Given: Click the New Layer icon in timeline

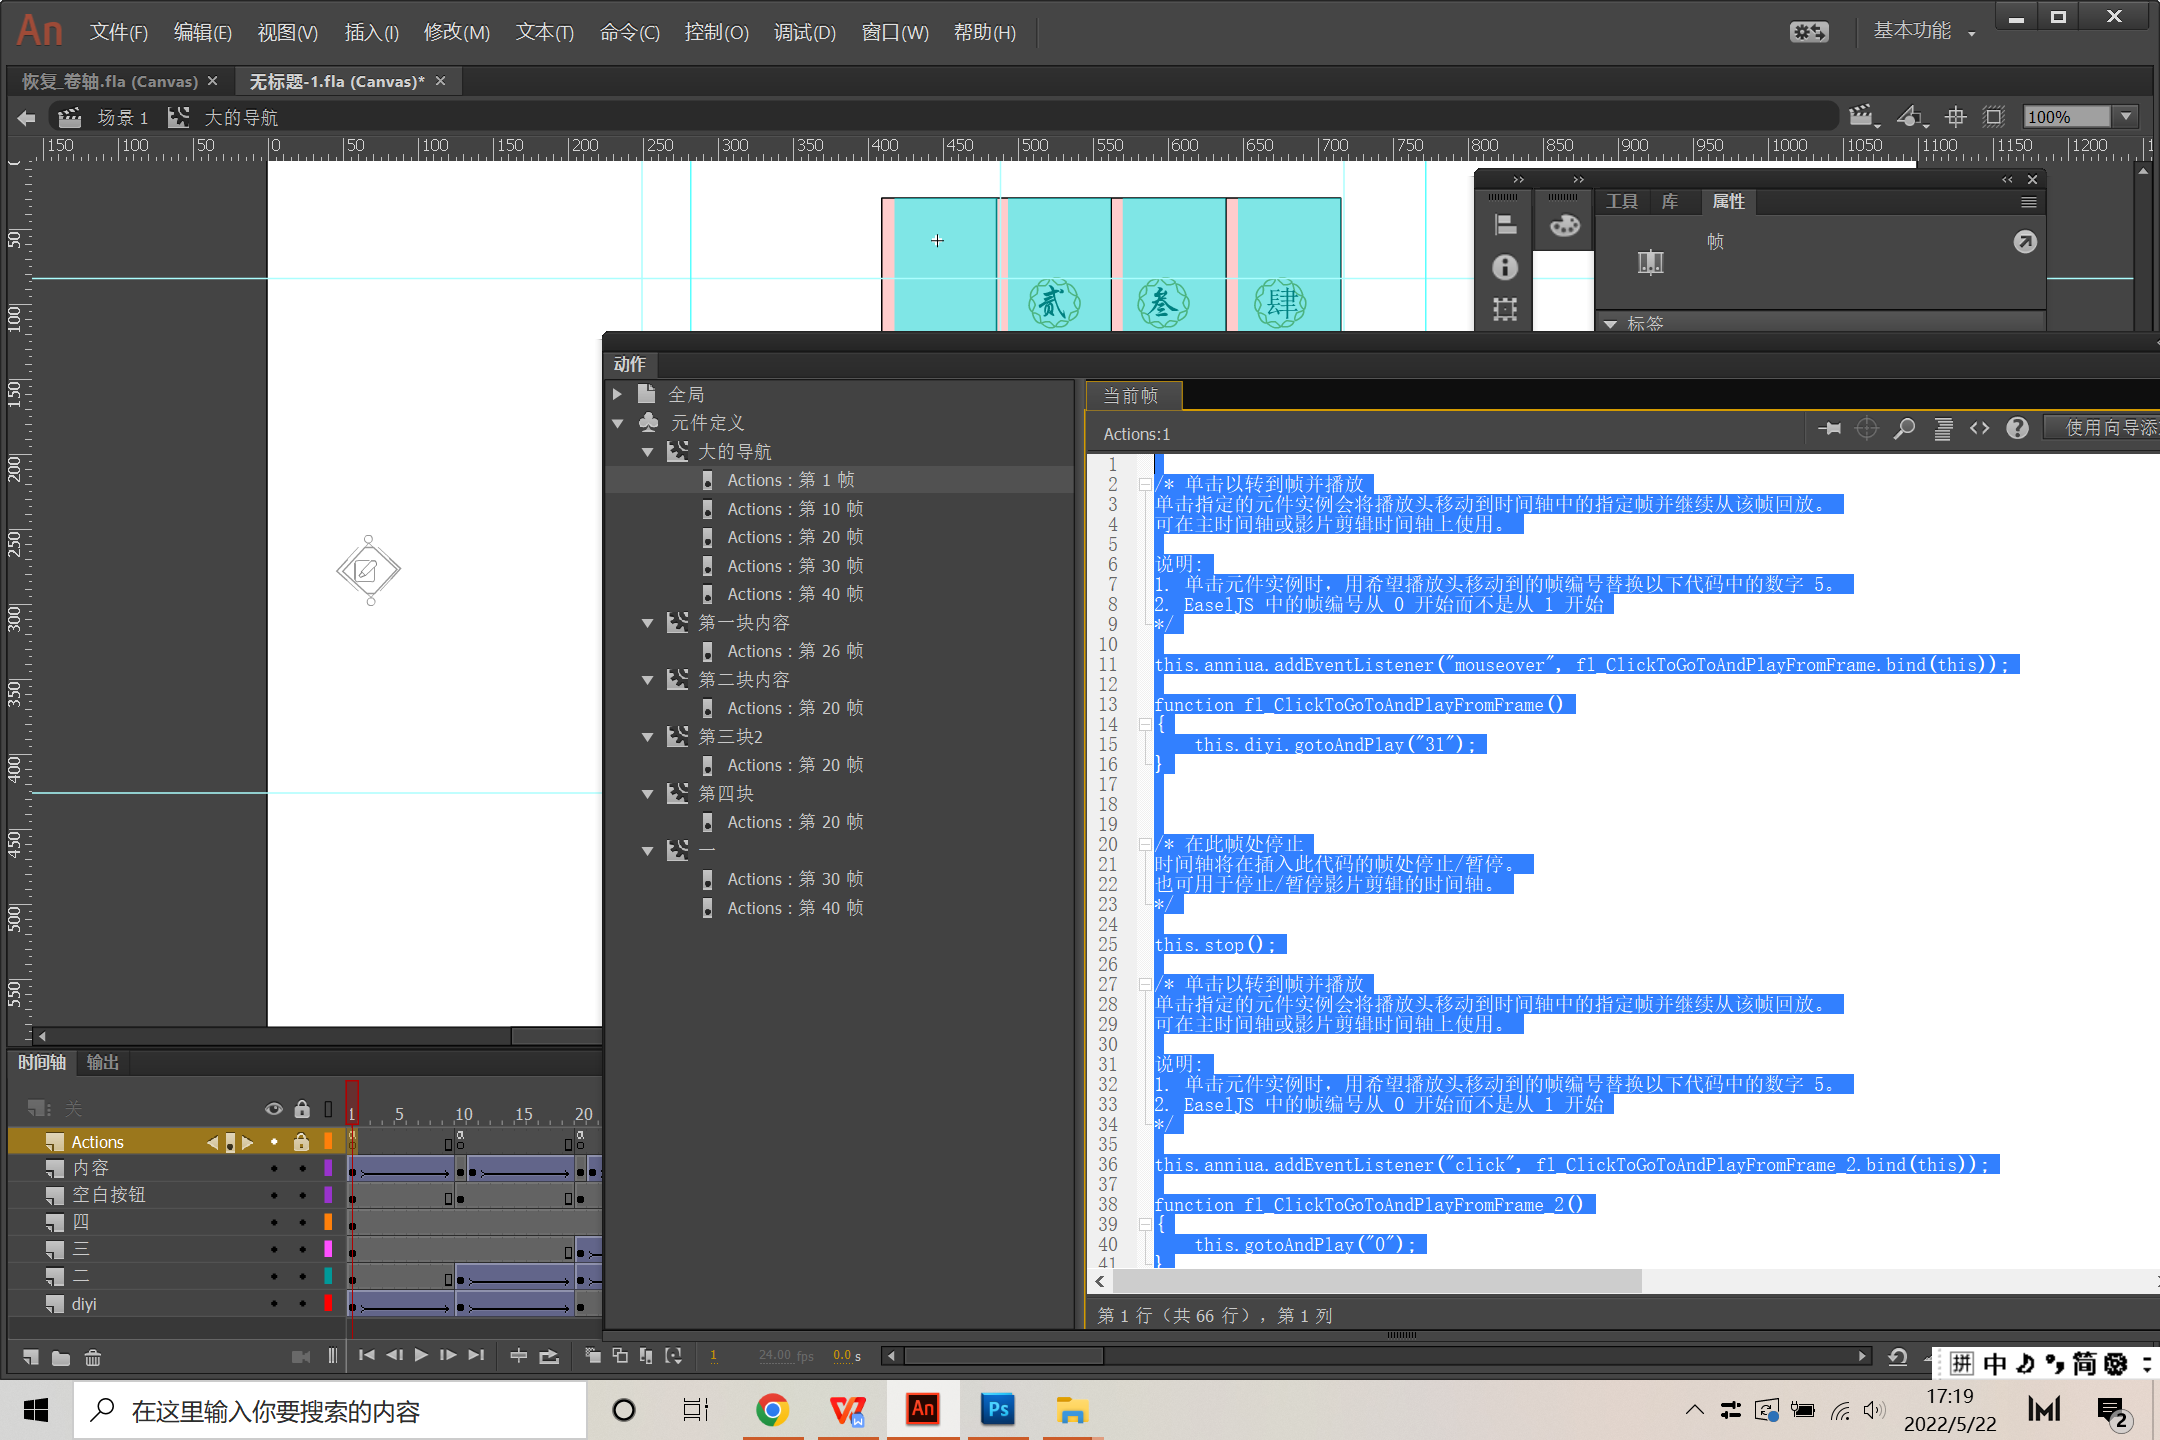Looking at the screenshot, I should point(30,1357).
